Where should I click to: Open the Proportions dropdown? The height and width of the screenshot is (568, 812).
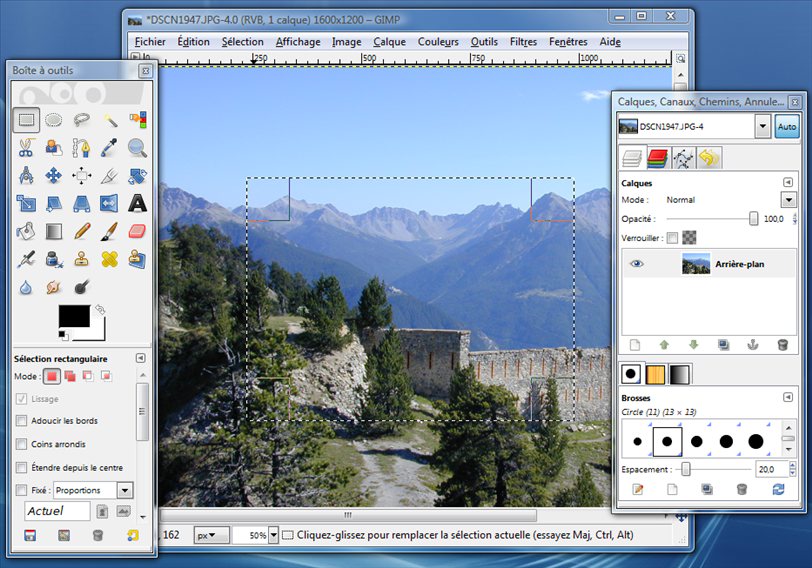point(125,490)
